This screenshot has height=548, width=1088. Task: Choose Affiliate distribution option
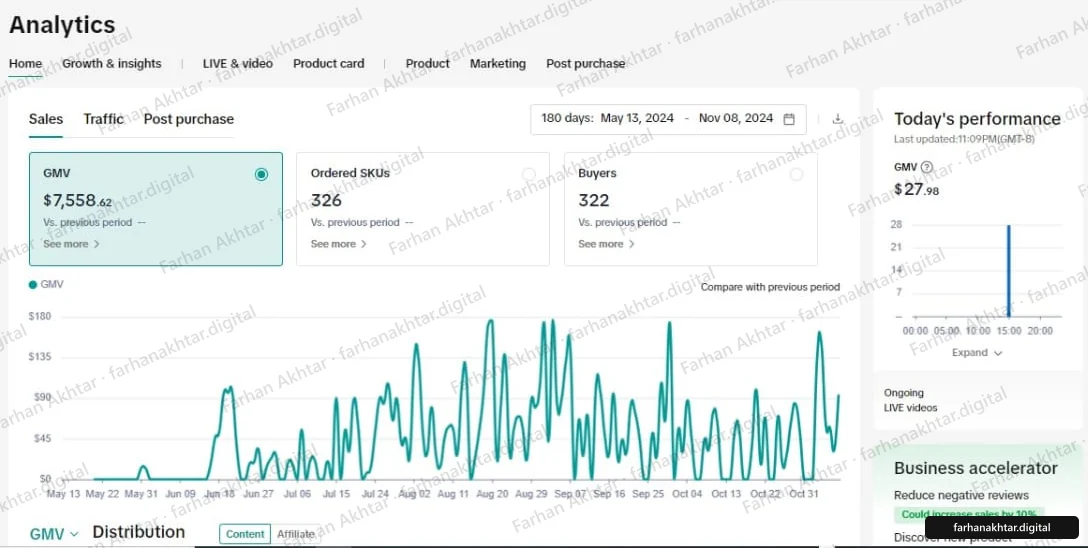(x=296, y=534)
